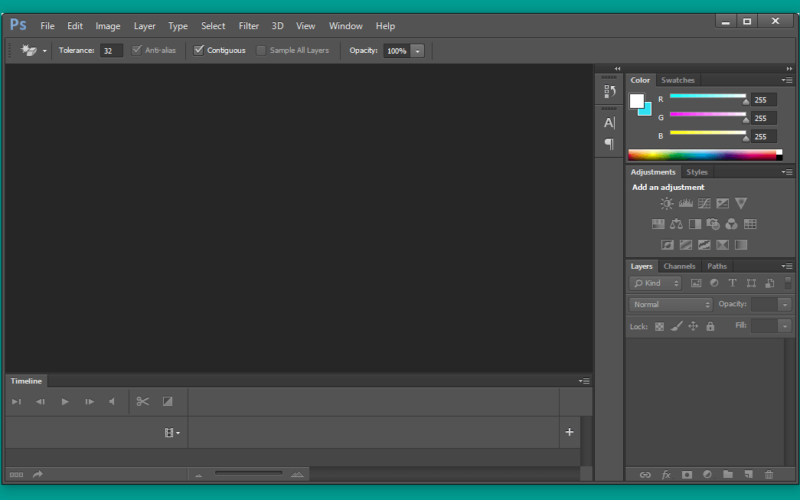Click the delete layer trash icon
The width and height of the screenshot is (800, 500).
tap(769, 474)
